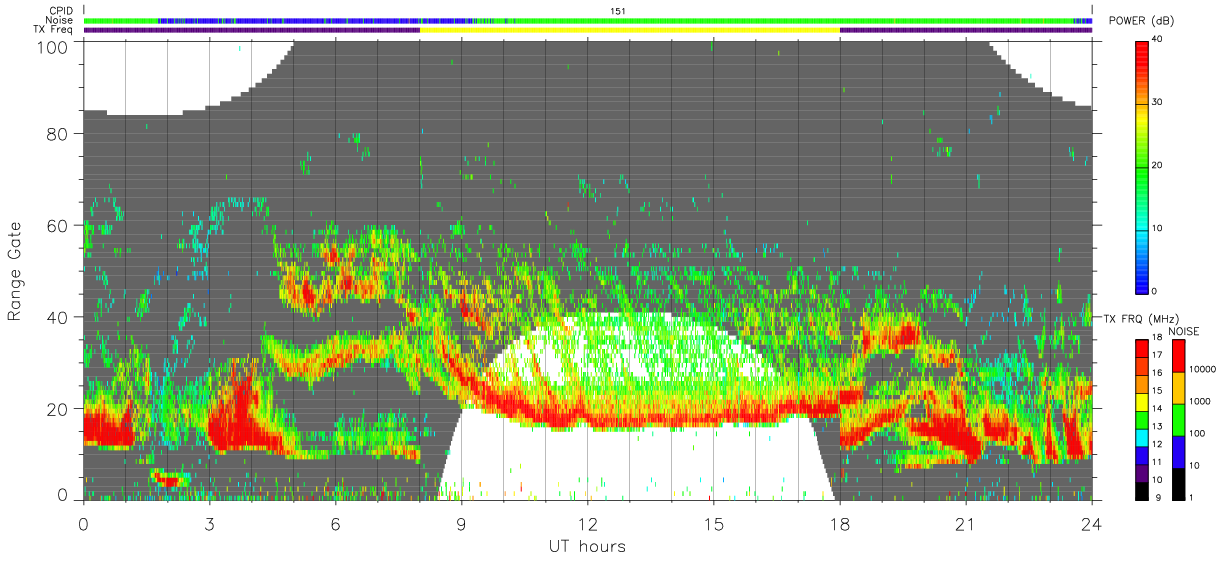Click x-axis tick label 9
The height and width of the screenshot is (567, 1228).
click(461, 523)
